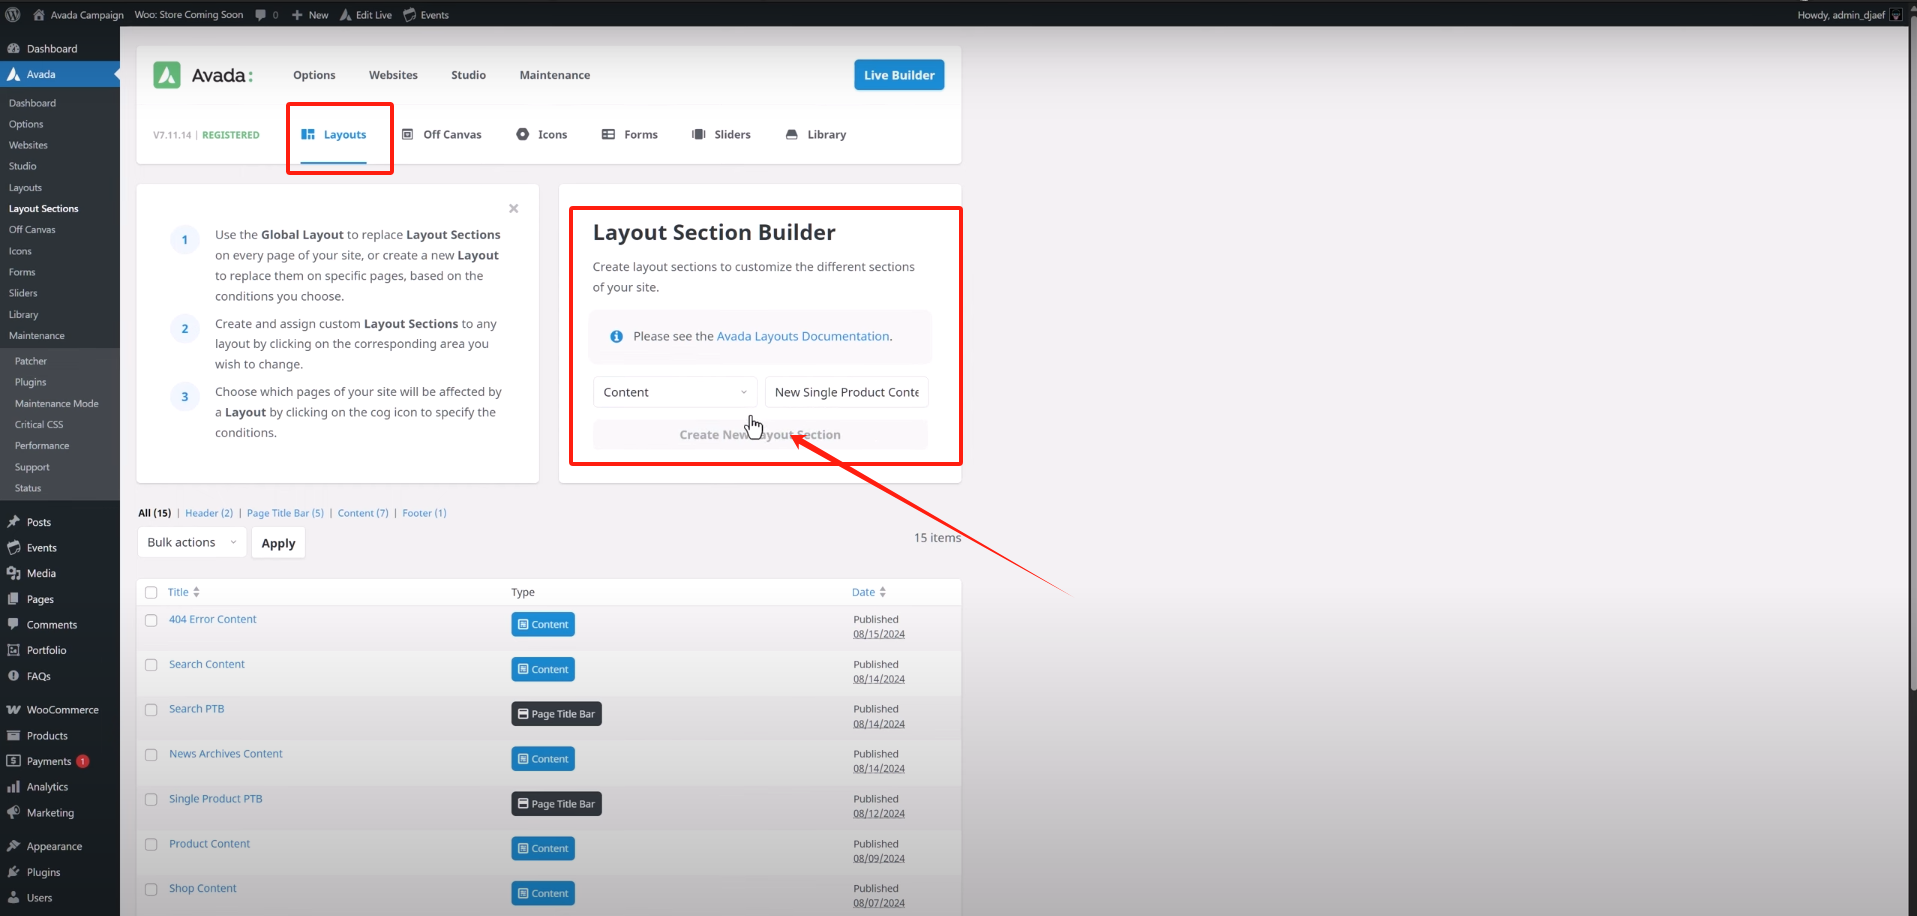Click the Live Builder button

click(898, 75)
